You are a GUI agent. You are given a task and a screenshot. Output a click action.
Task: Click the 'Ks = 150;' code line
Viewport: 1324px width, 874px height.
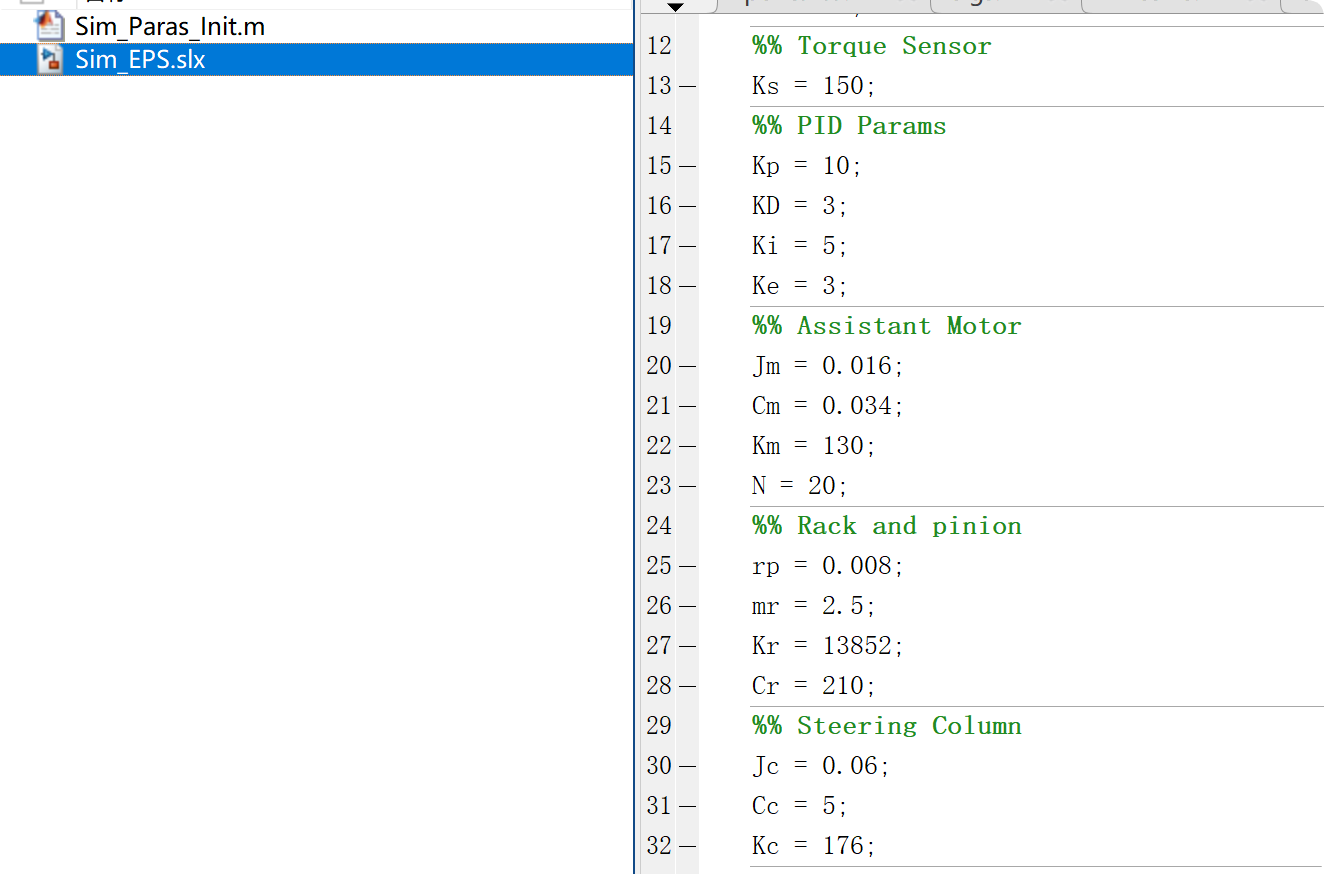pyautogui.click(x=814, y=86)
